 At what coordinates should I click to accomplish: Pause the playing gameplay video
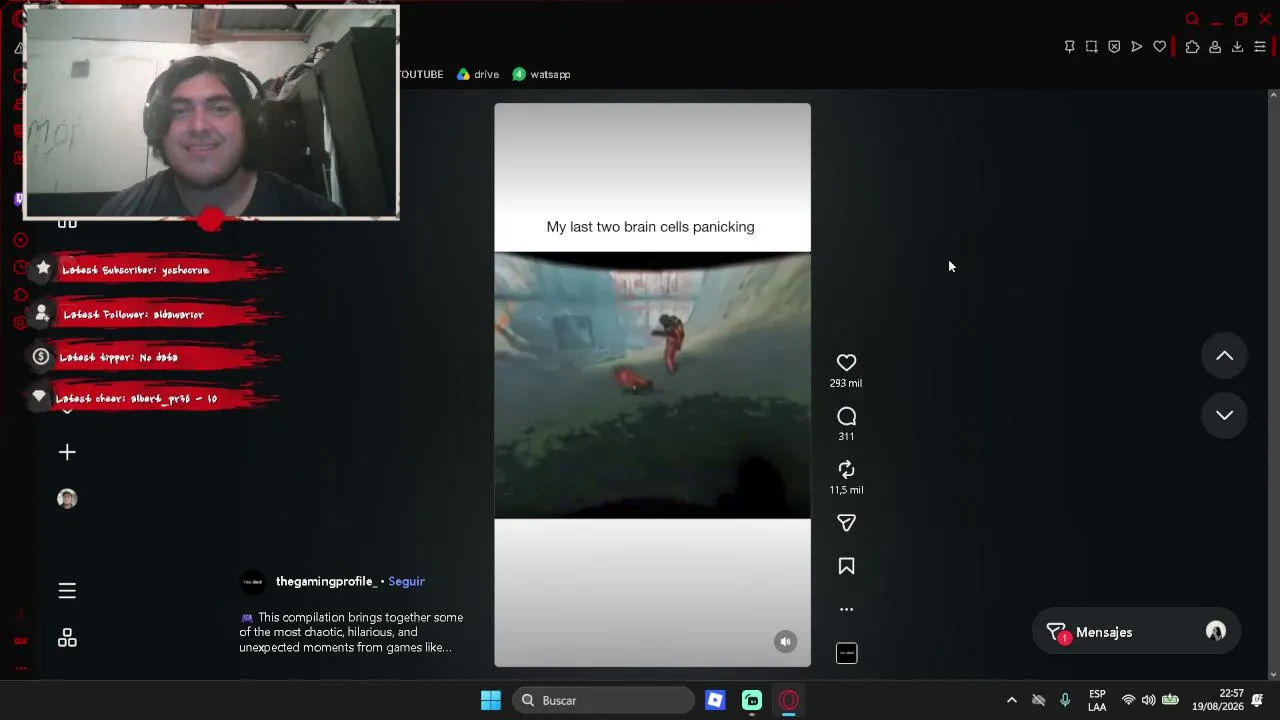click(652, 385)
